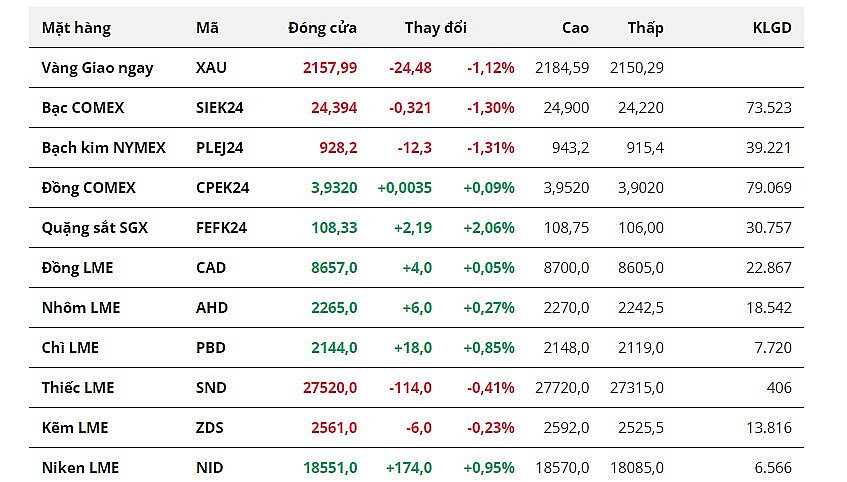Select the CPEK24 code cell

222,188
